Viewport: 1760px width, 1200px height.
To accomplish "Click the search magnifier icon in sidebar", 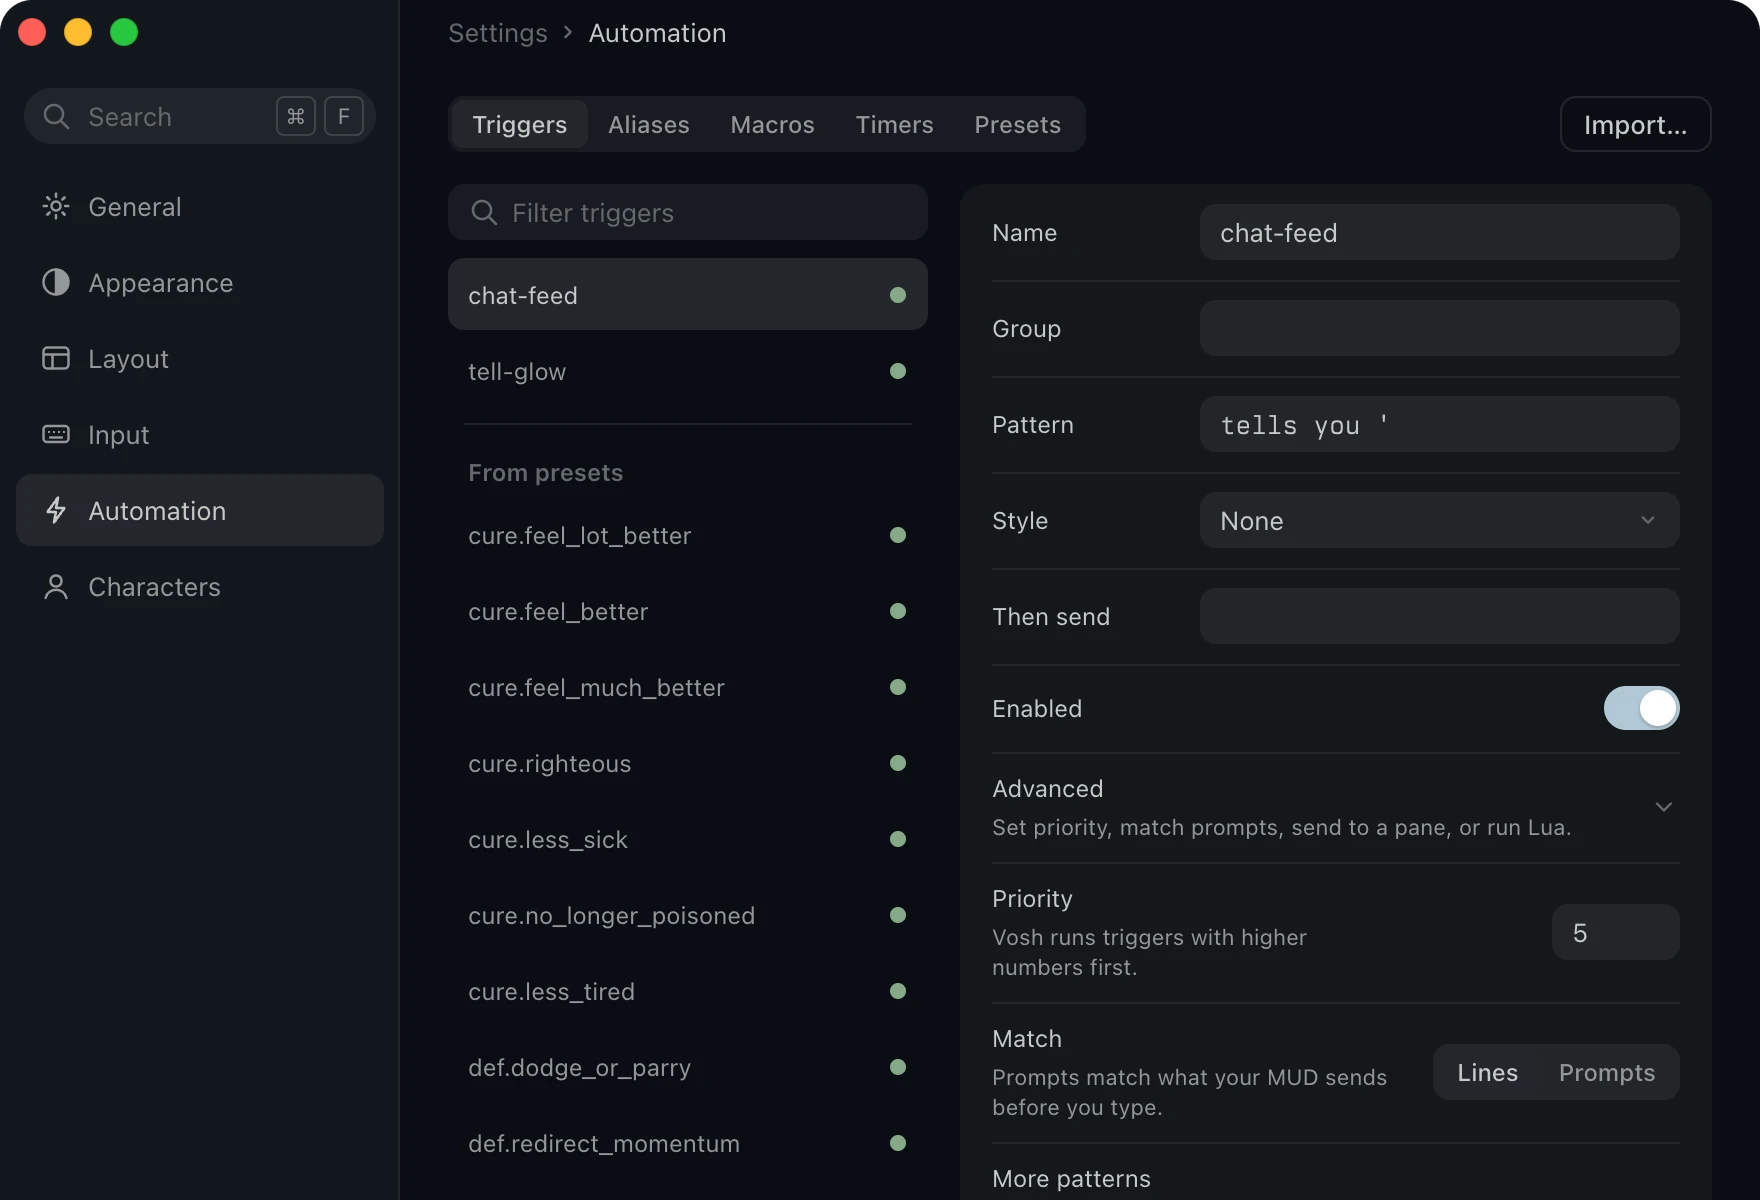I will (56, 117).
